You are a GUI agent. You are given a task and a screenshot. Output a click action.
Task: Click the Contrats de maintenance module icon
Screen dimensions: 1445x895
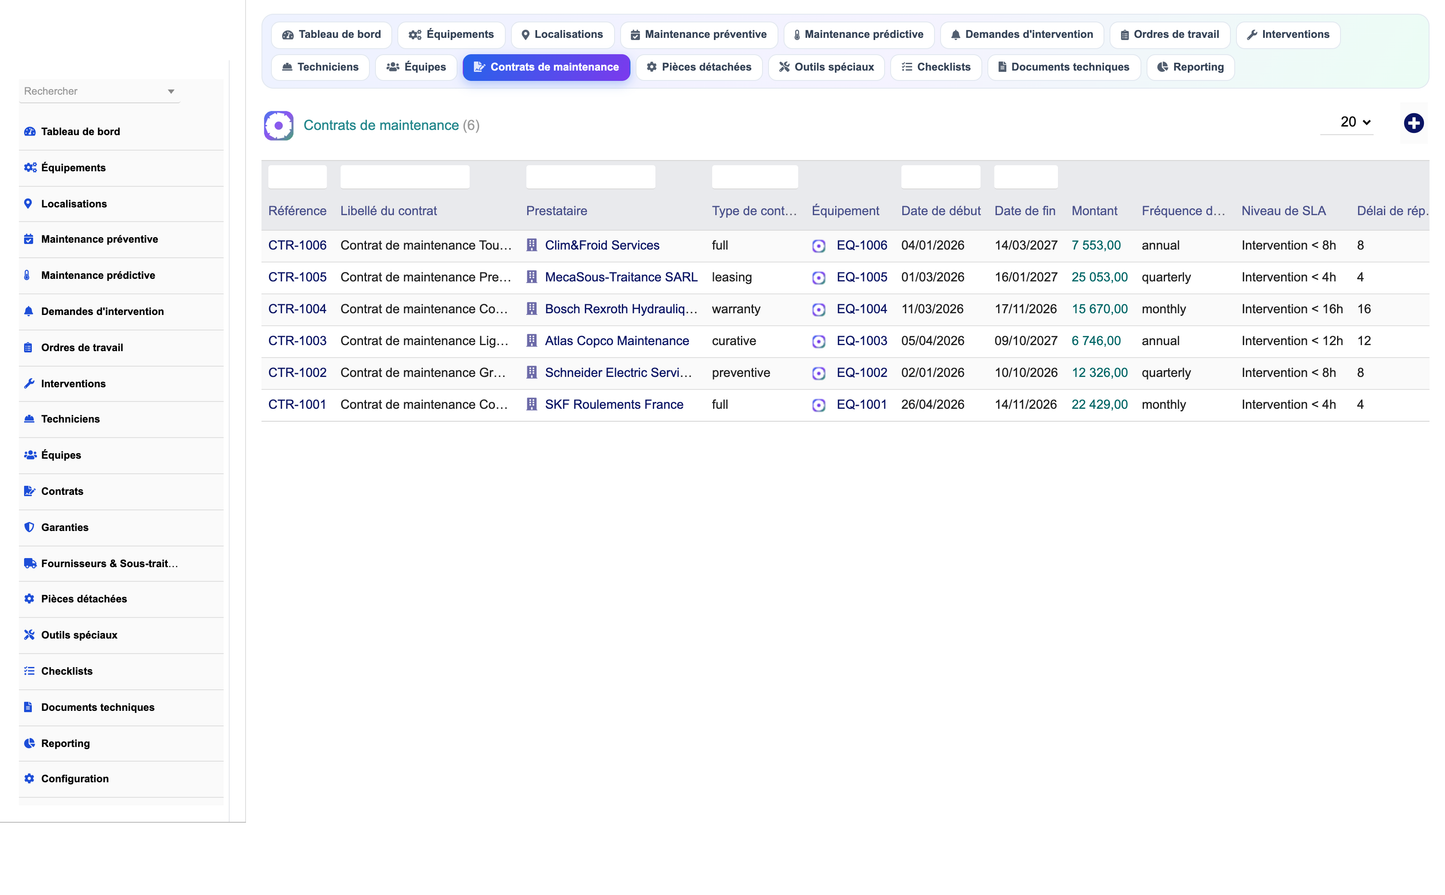click(x=279, y=125)
